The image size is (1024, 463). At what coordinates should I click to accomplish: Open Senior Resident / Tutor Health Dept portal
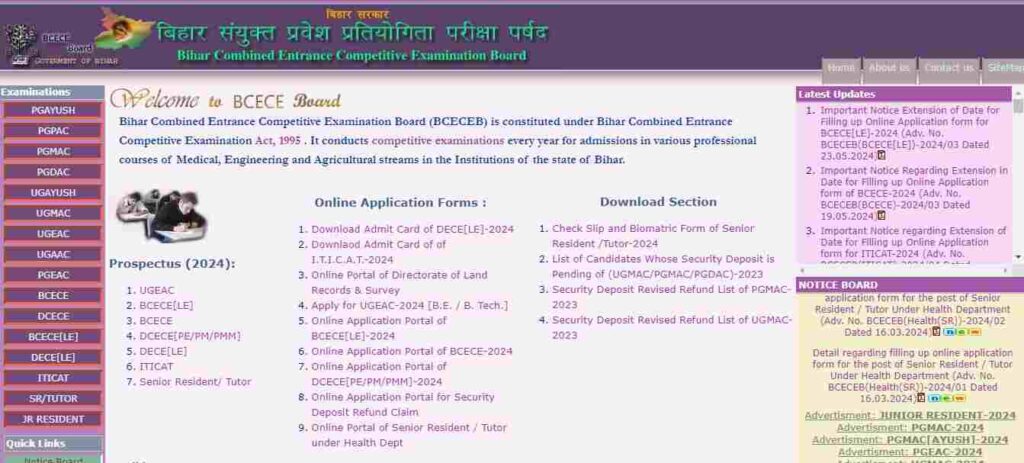click(409, 435)
